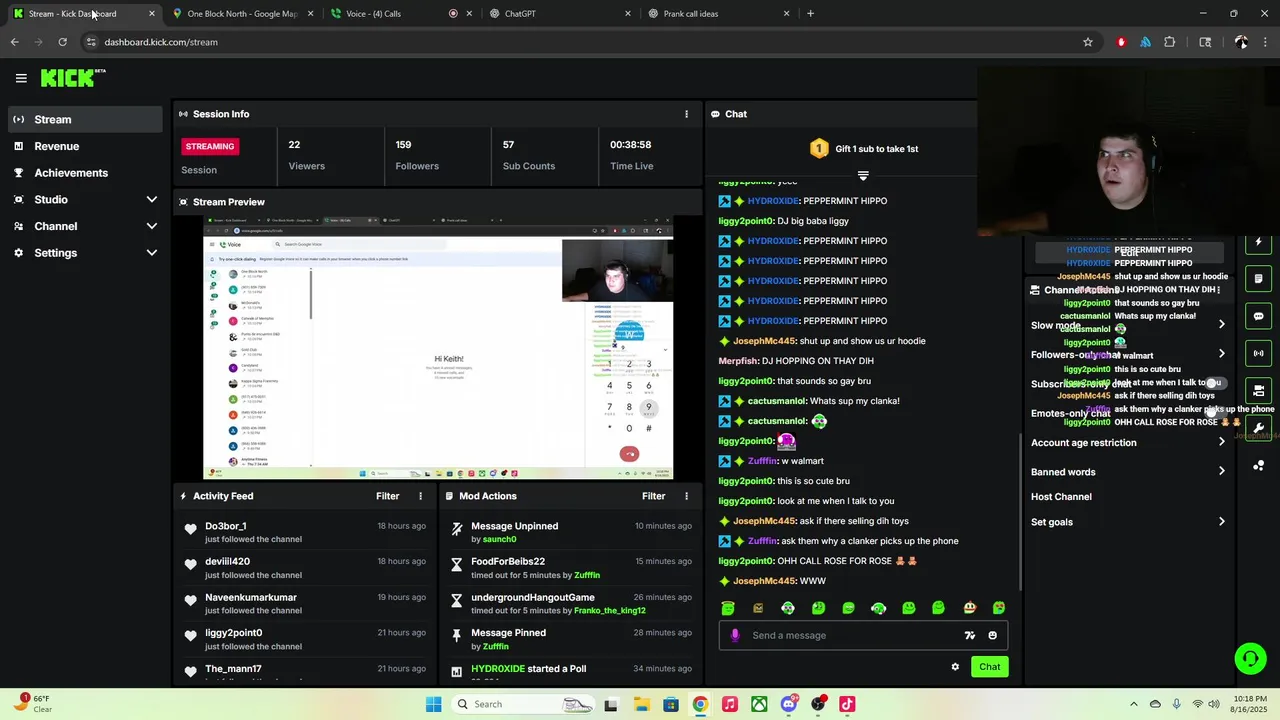
Task: Collapse chat header using the down arrow icon
Action: 863,175
